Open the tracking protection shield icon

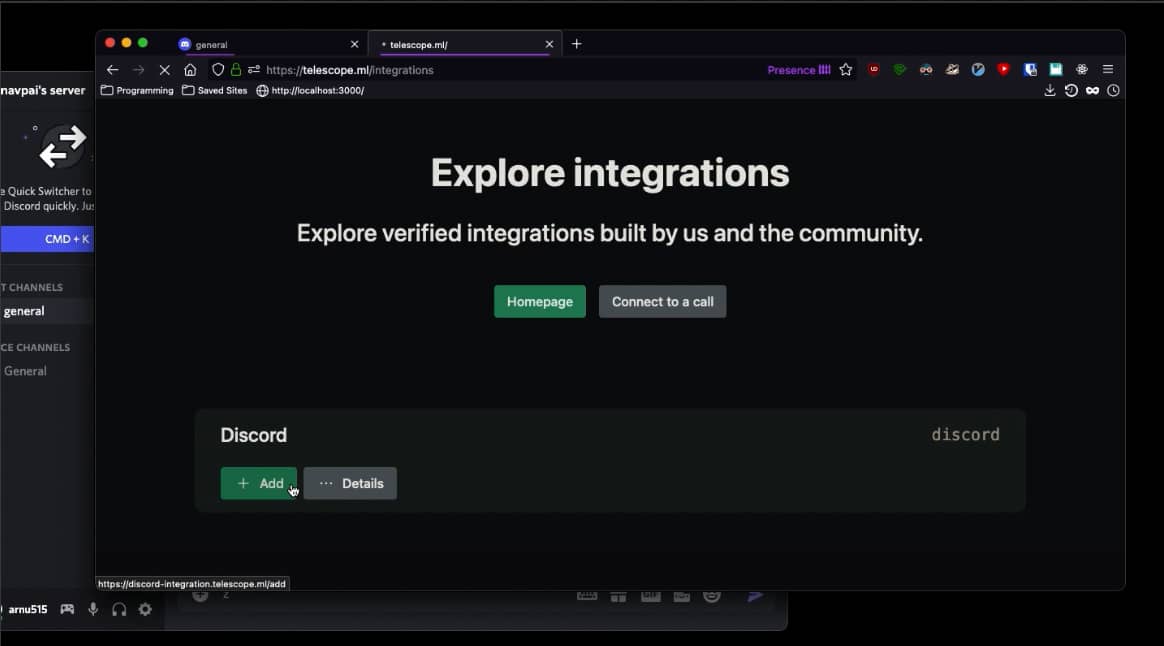[218, 70]
